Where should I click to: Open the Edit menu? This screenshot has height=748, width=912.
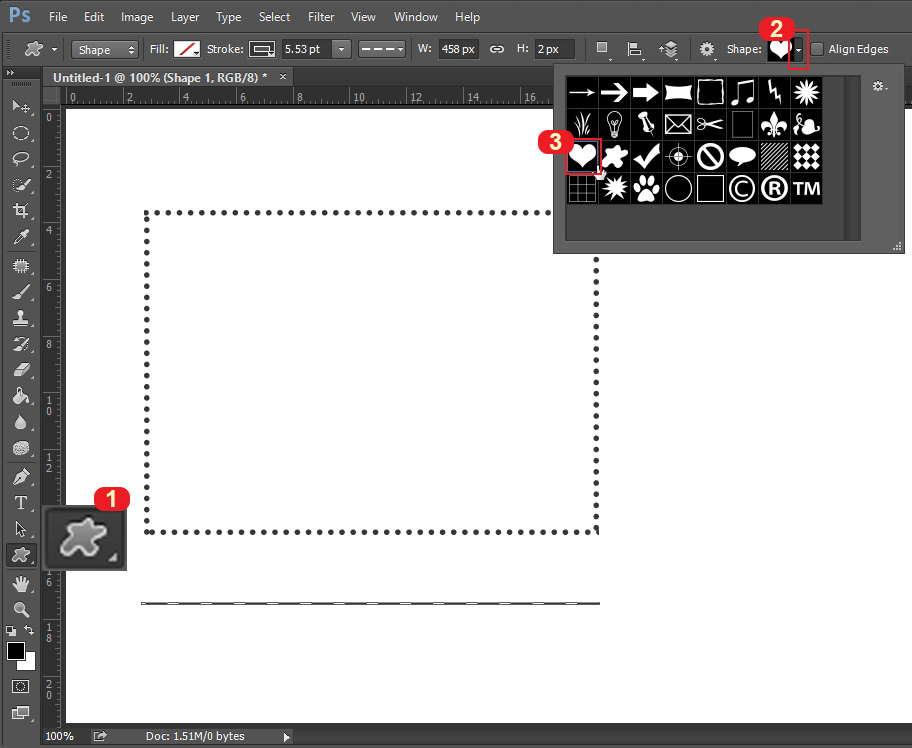point(94,17)
